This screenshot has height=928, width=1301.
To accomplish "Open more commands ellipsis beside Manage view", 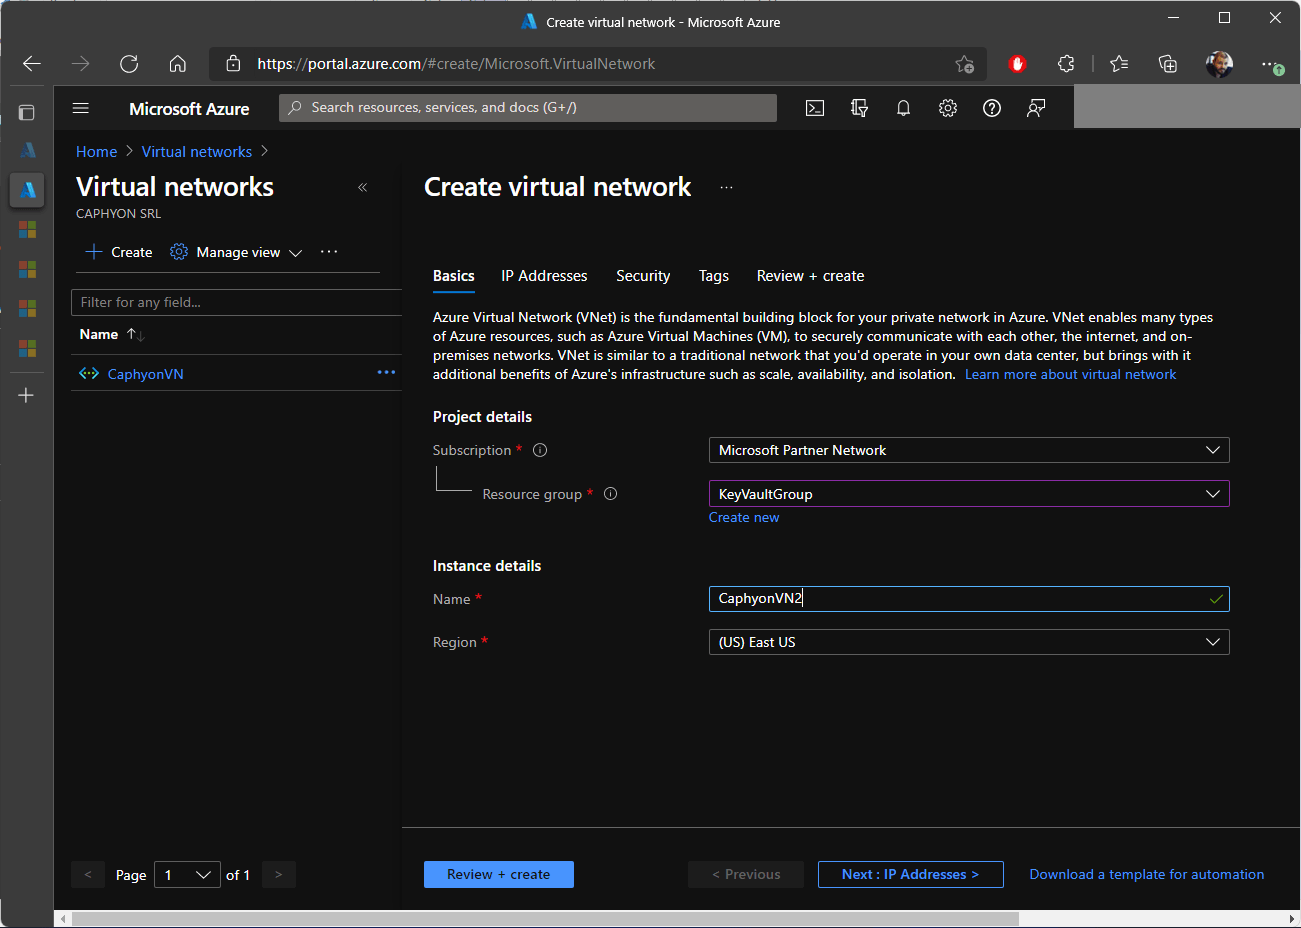I will tap(329, 252).
